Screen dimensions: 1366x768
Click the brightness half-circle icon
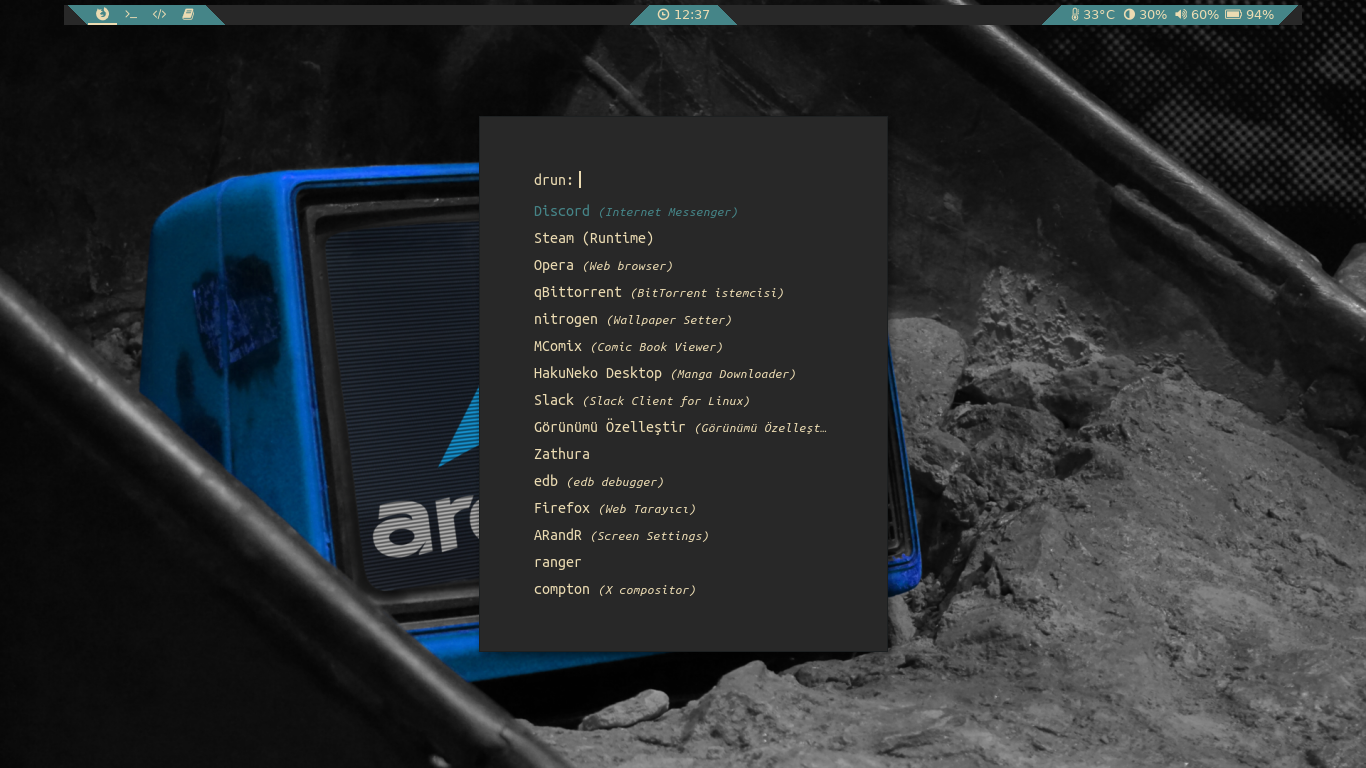1130,15
